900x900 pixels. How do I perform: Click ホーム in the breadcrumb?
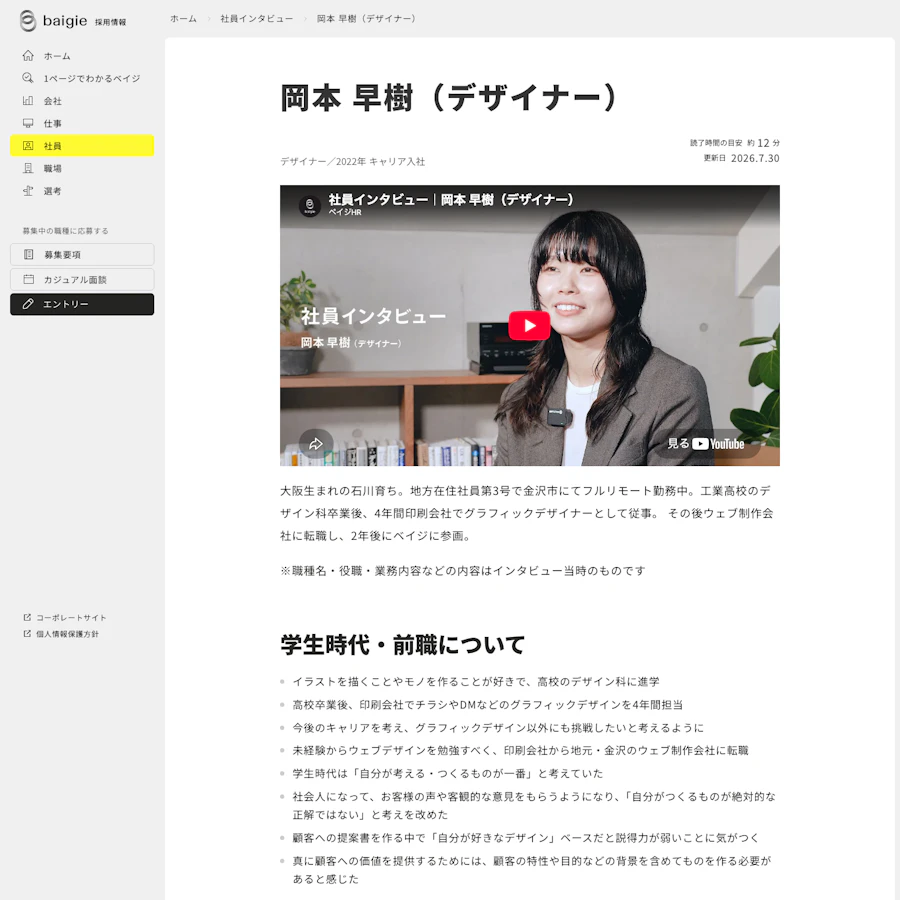click(183, 19)
